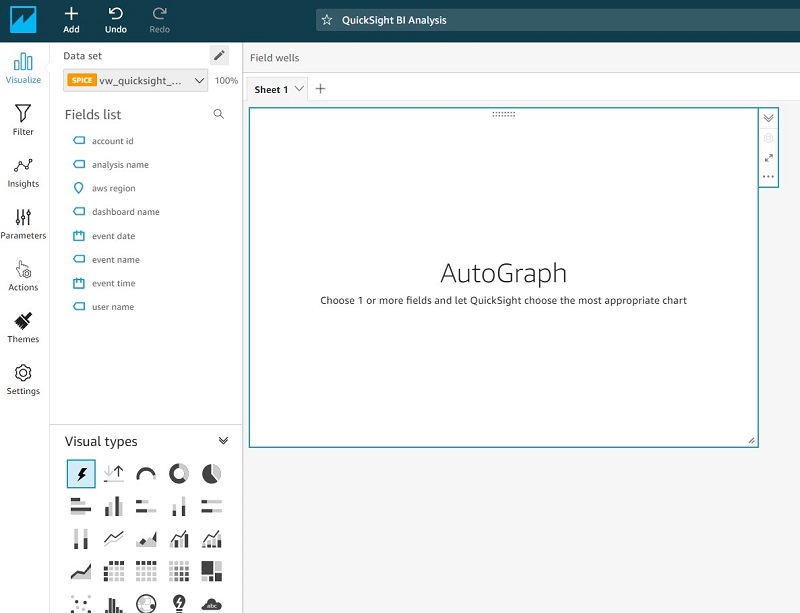The width and height of the screenshot is (800, 613).
Task: Maximize the AutoGraph visual
Action: tap(768, 158)
